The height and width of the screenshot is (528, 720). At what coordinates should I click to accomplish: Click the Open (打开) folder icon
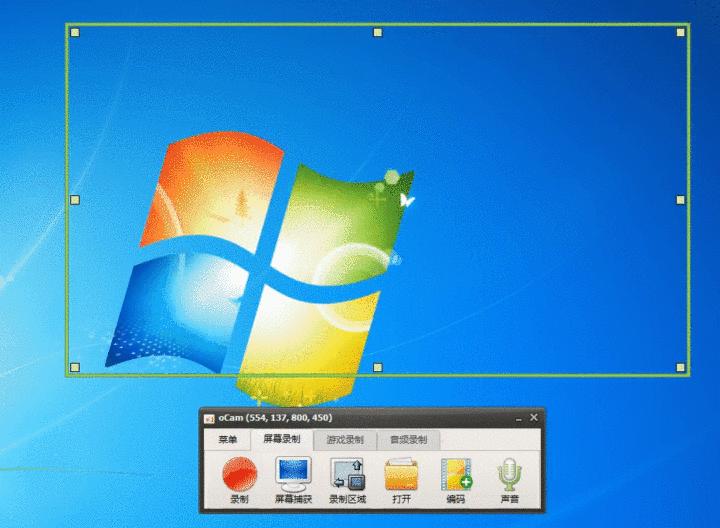[401, 480]
